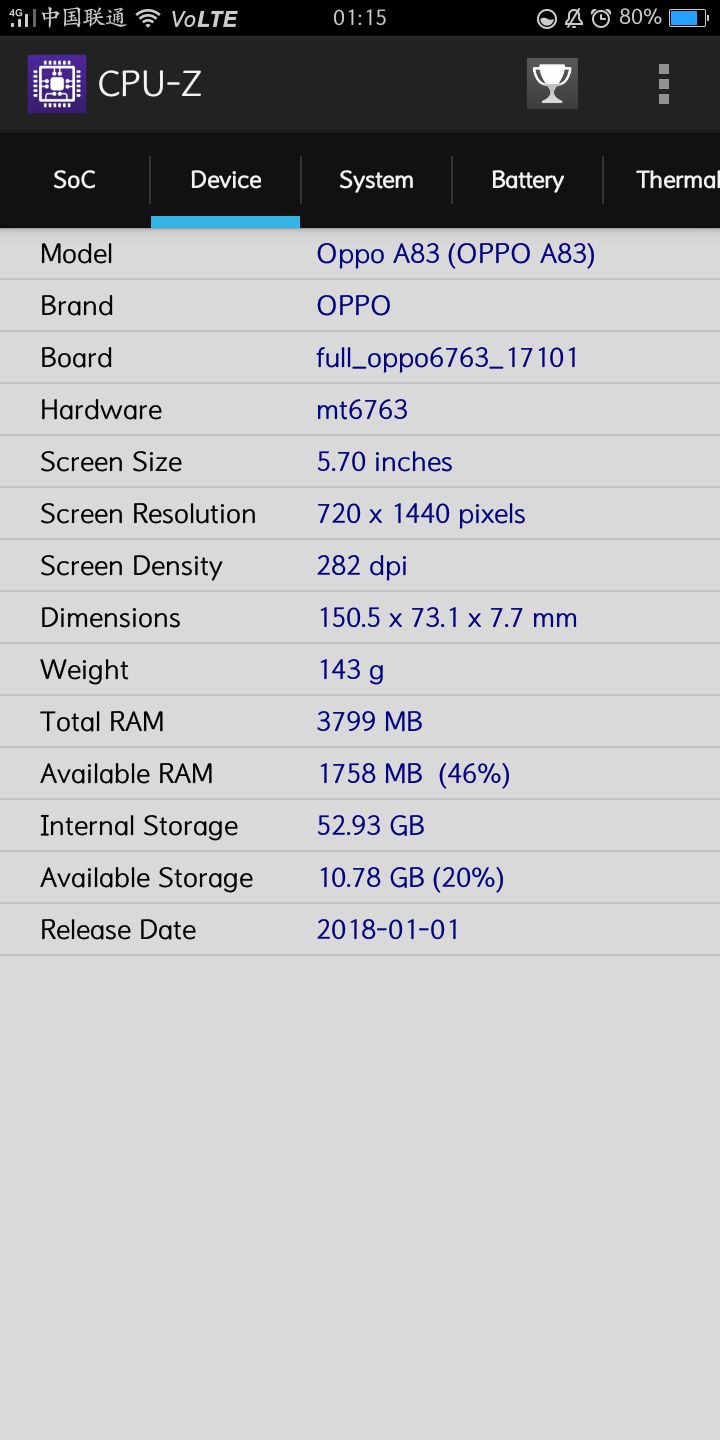Viewport: 720px width, 1440px height.
Task: Open the three-dot overflow menu
Action: click(x=663, y=84)
